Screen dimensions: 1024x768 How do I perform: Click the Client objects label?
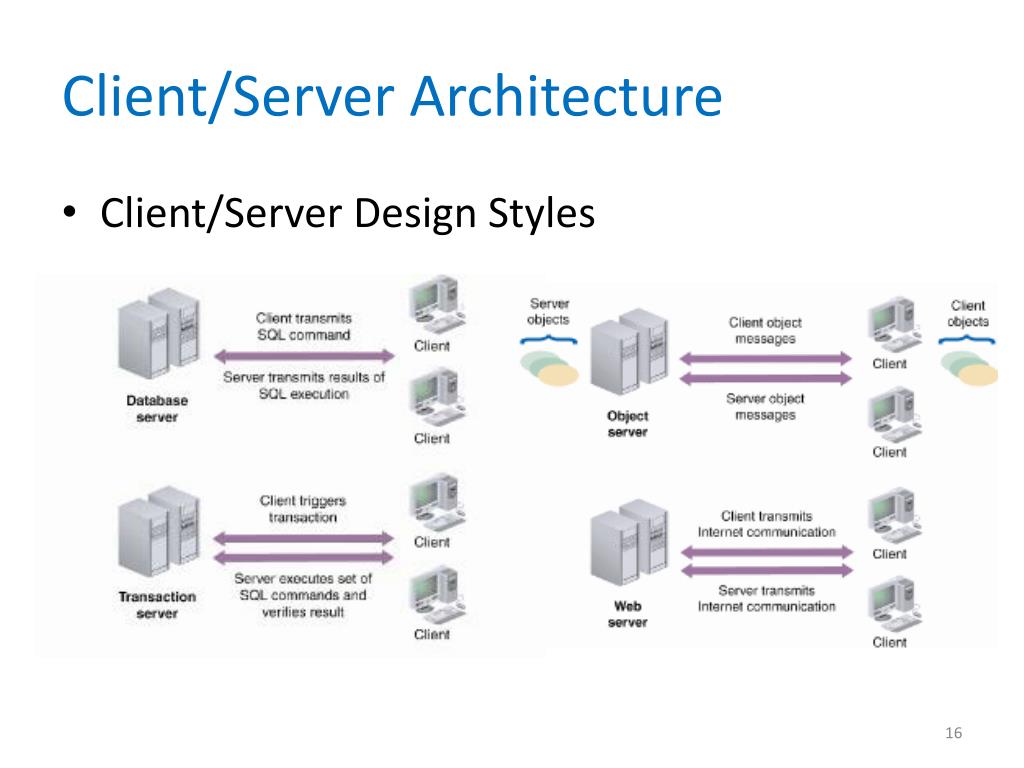(968, 313)
